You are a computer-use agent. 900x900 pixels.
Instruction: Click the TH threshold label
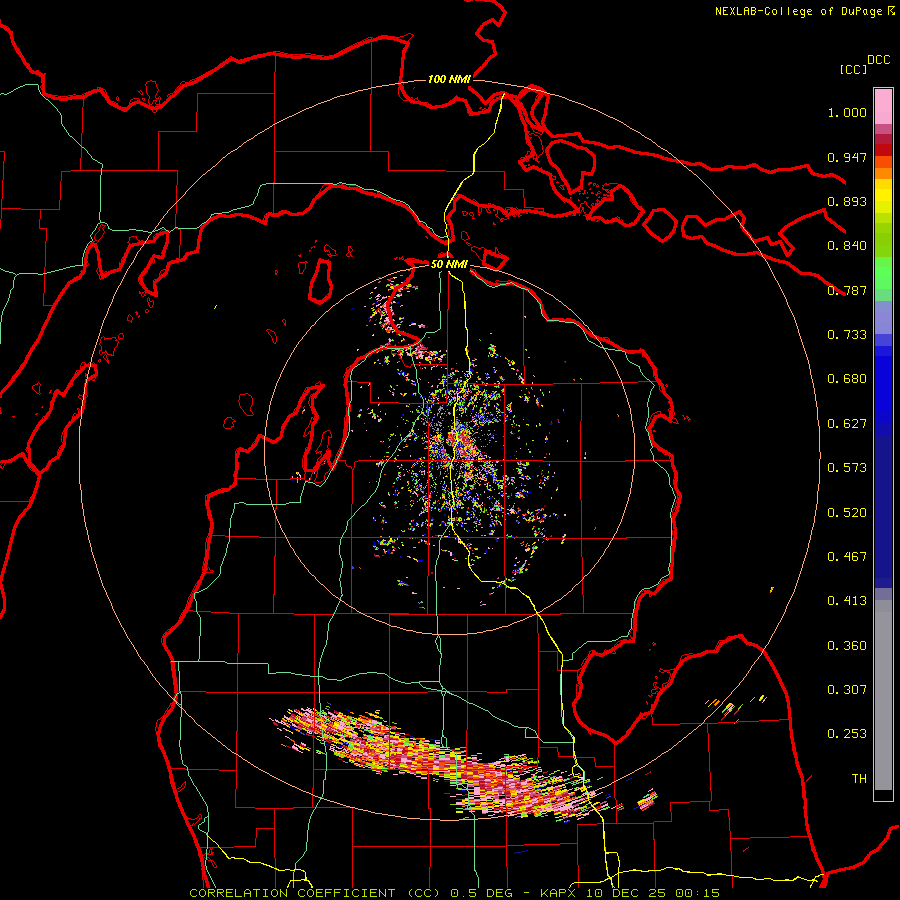pyautogui.click(x=859, y=779)
